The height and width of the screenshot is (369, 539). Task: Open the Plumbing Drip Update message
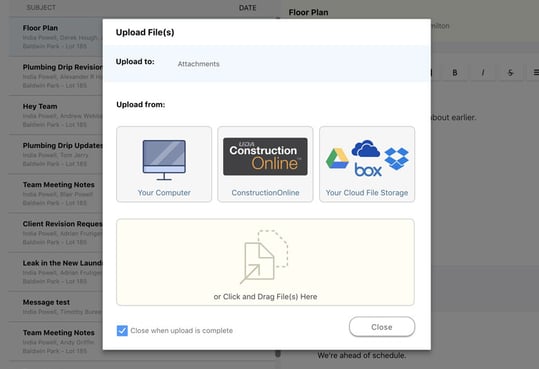coord(56,154)
